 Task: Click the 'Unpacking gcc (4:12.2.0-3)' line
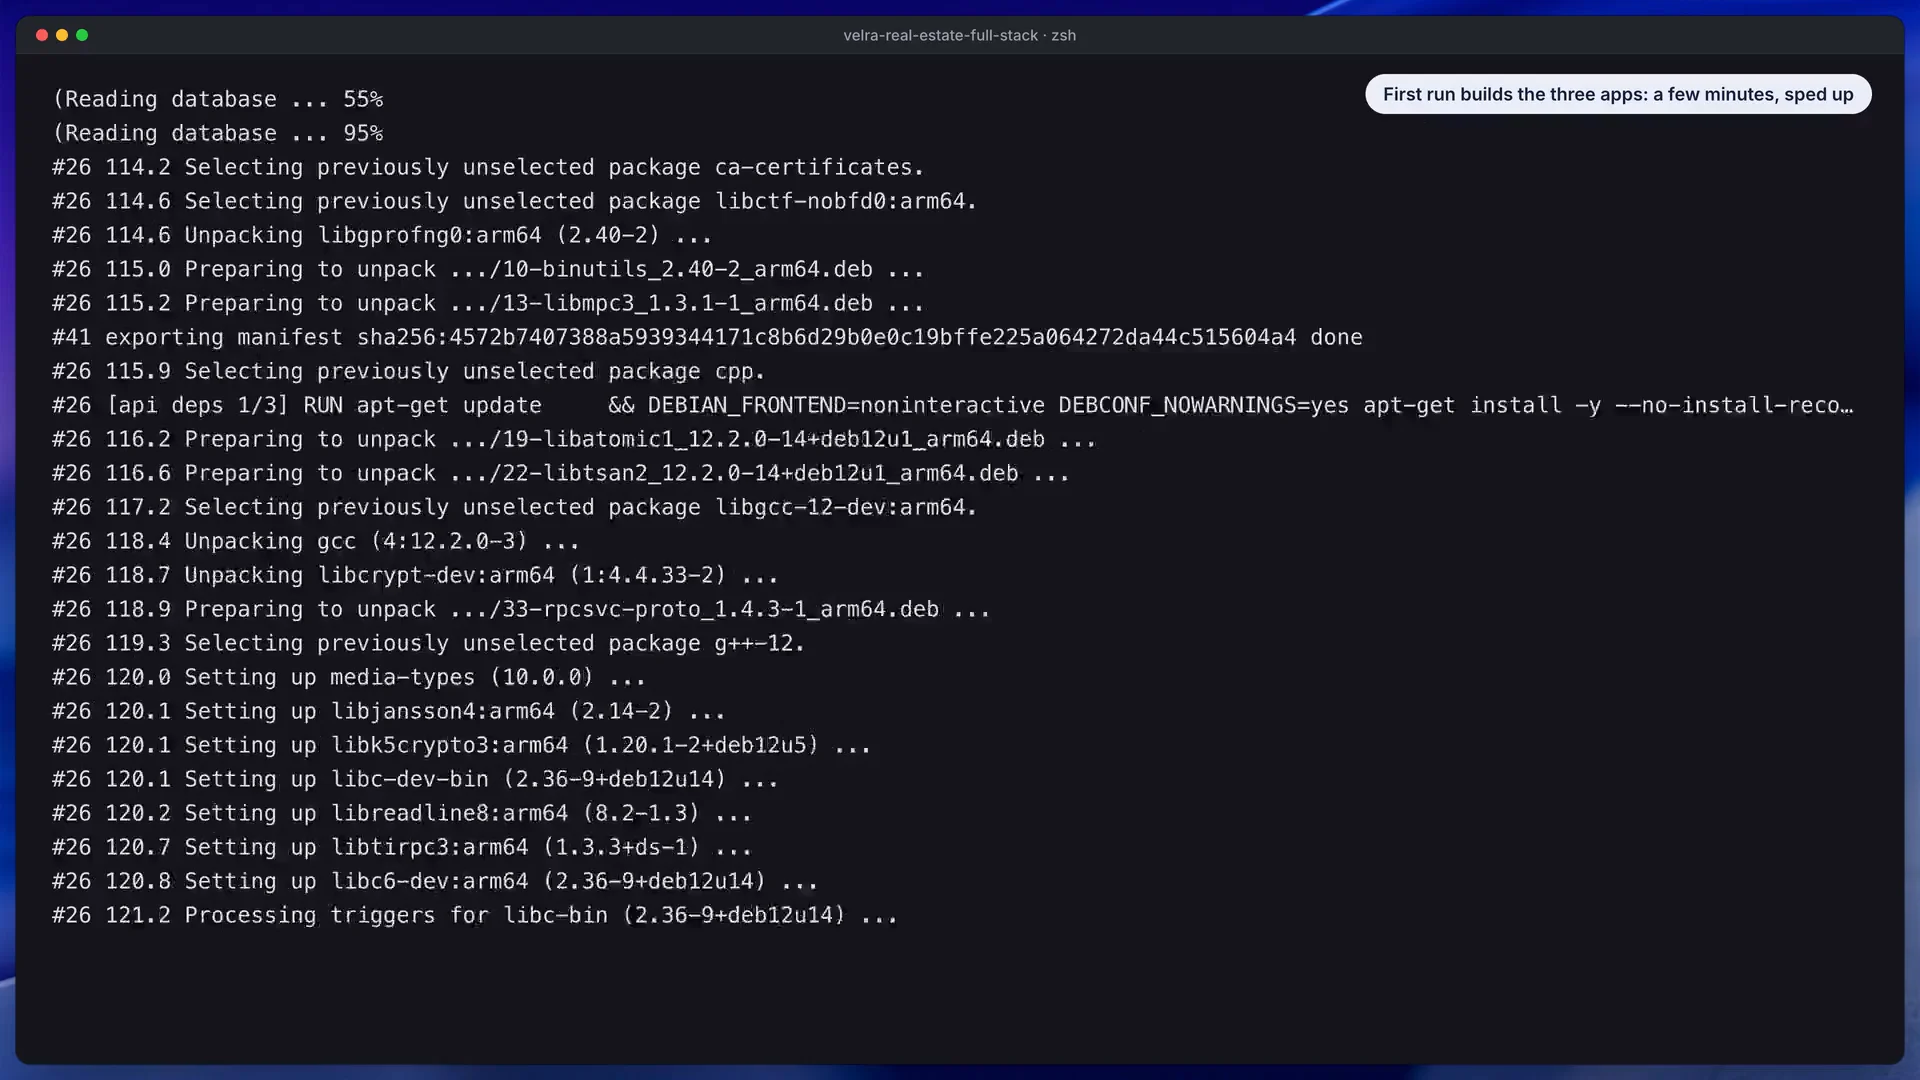coord(316,541)
